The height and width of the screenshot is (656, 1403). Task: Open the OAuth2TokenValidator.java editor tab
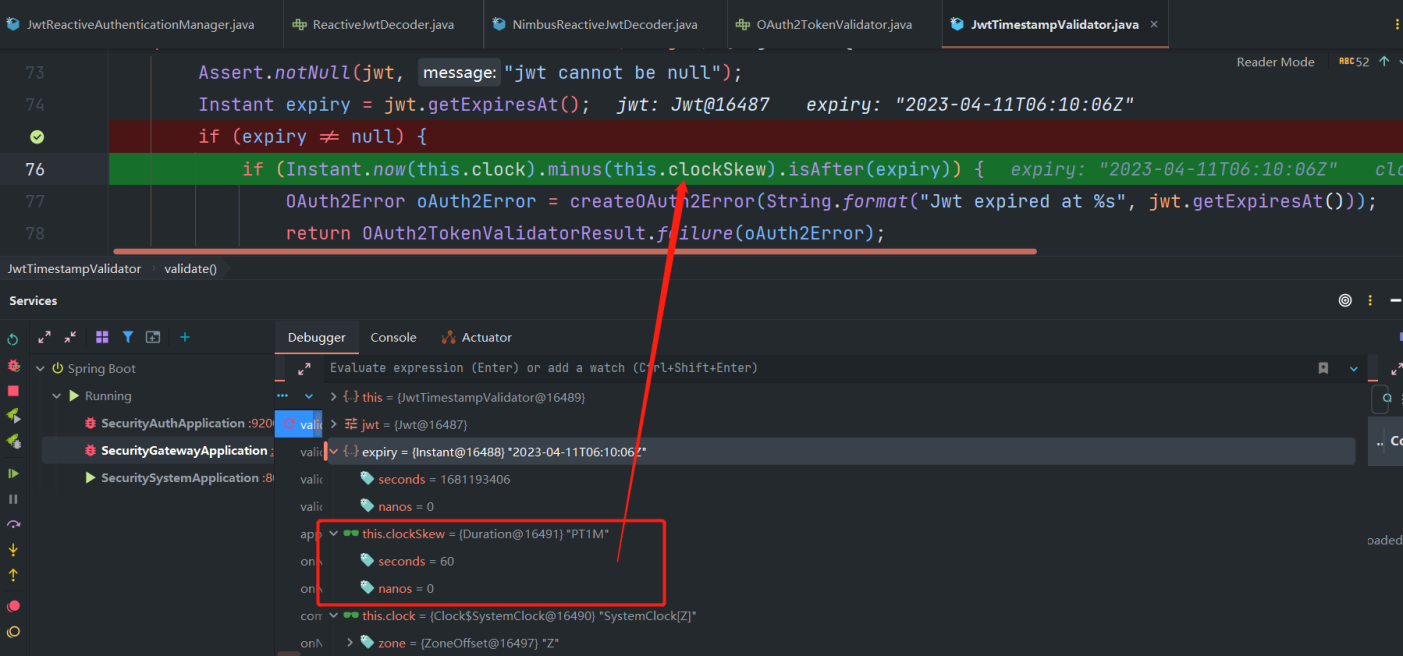[x=833, y=24]
